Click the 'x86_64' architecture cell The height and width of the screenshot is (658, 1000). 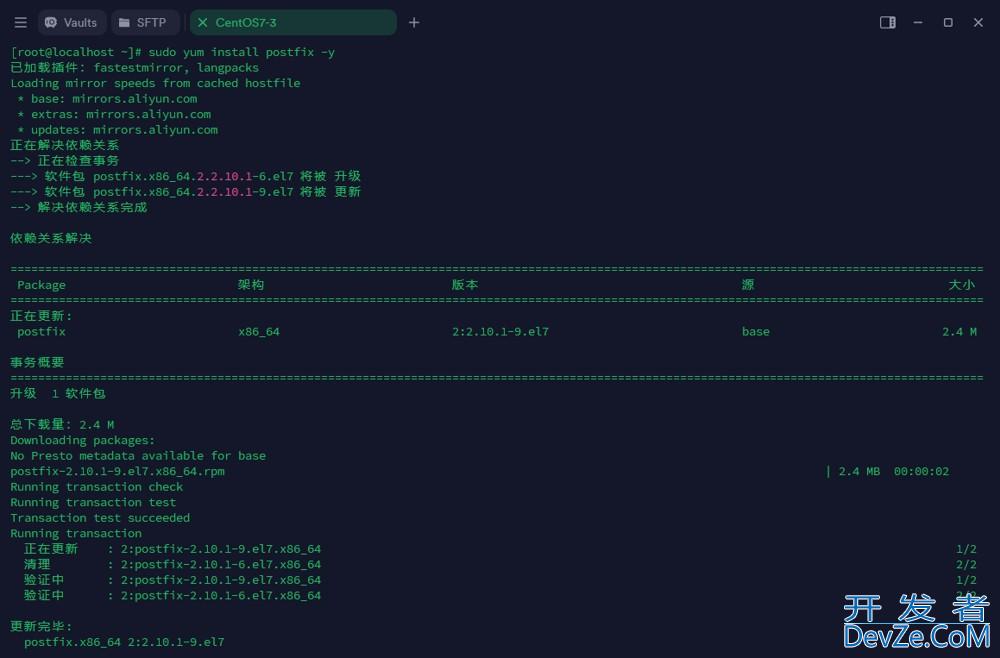259,332
